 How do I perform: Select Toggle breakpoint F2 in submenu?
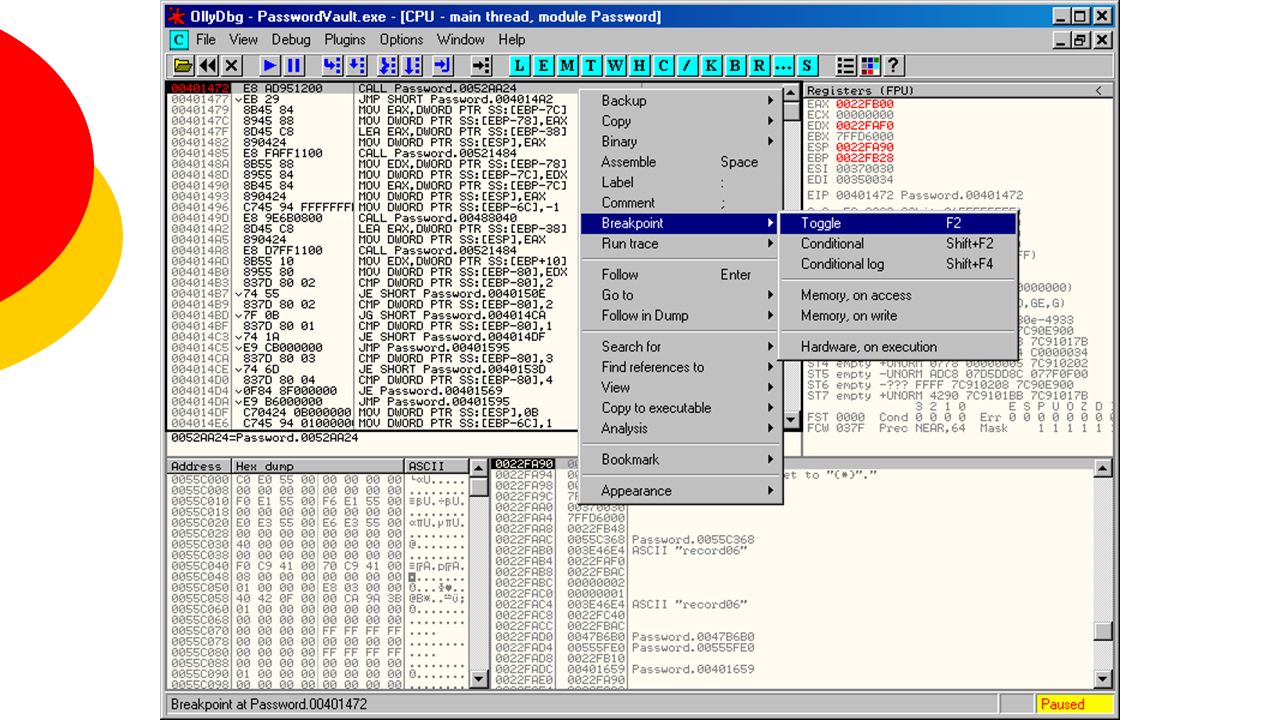tap(898, 223)
